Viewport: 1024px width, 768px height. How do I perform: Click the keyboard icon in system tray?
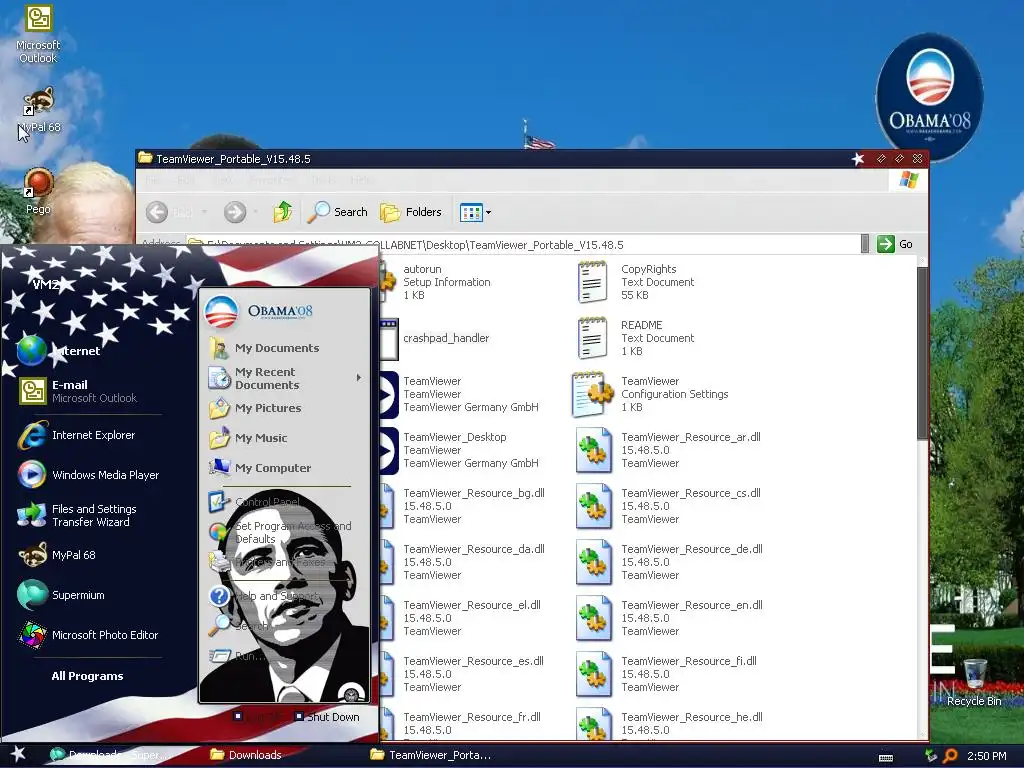886,758
